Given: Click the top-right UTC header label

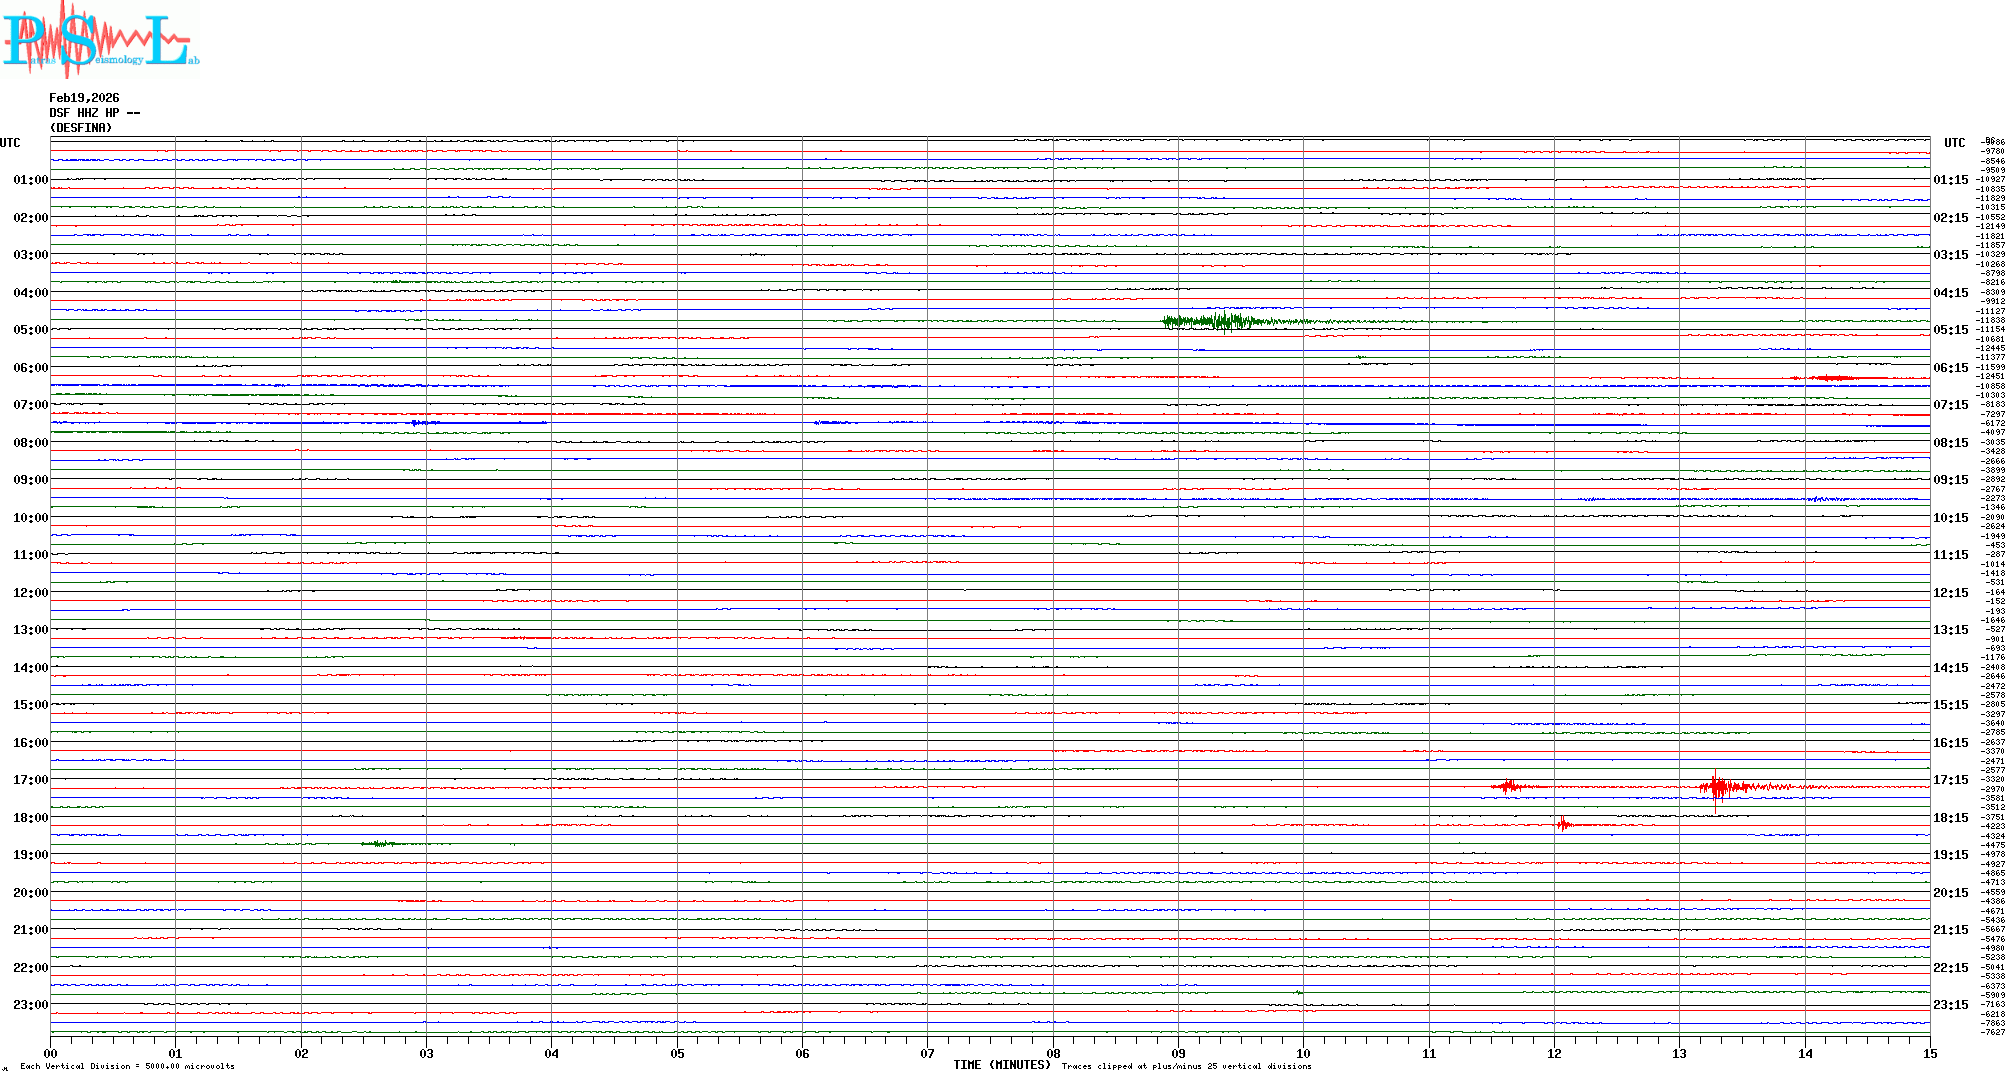Looking at the screenshot, I should pos(1954,143).
